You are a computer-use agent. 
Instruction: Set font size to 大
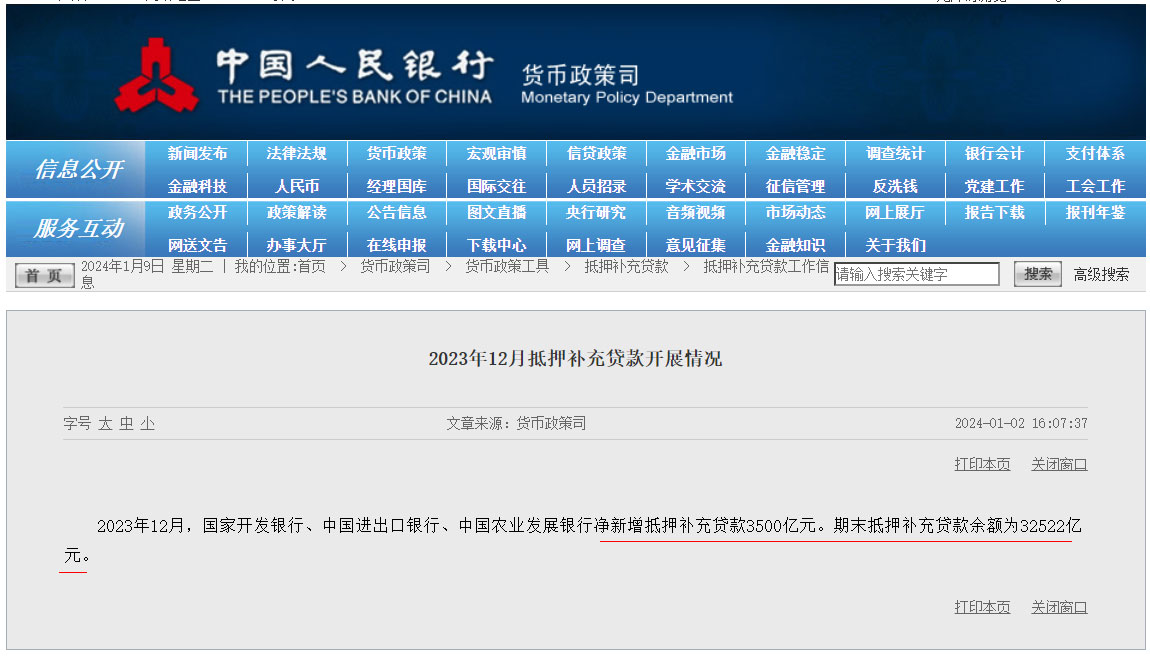tap(106, 423)
